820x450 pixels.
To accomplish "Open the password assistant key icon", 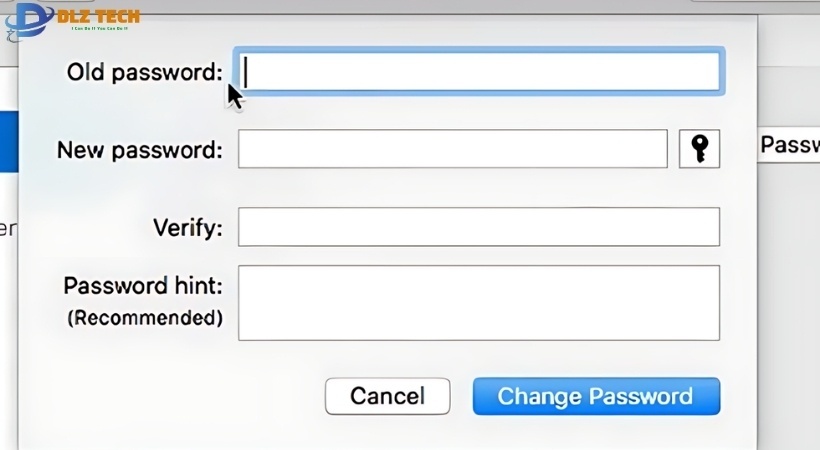I will coord(699,149).
